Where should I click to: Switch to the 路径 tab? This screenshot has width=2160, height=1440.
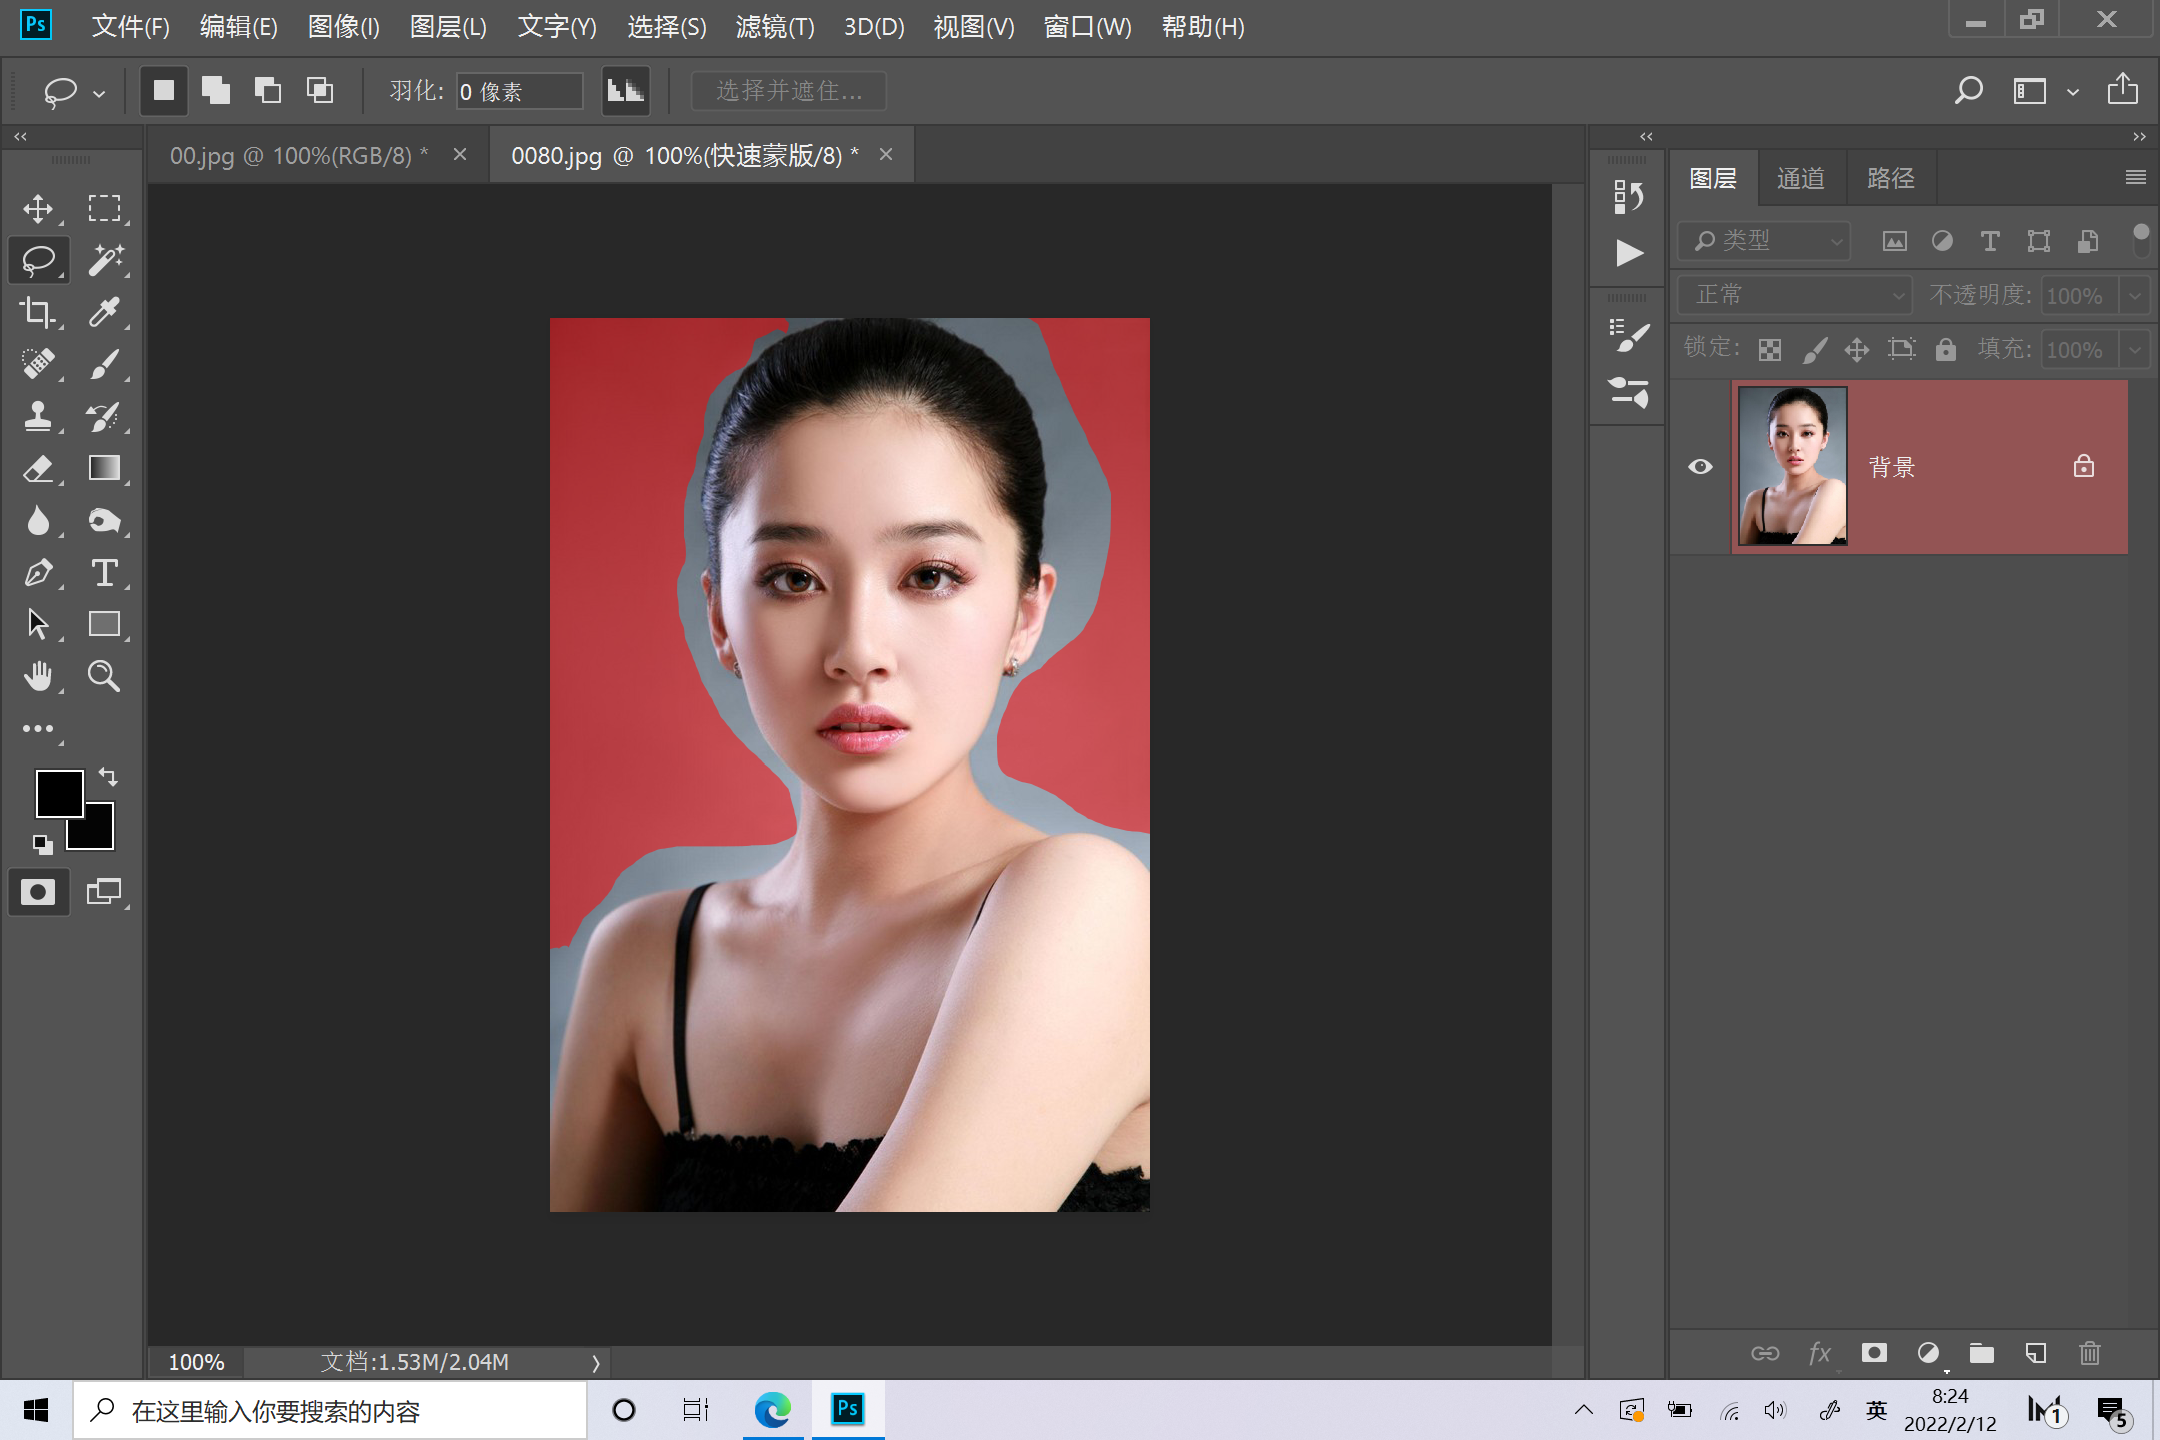pyautogui.click(x=1891, y=178)
